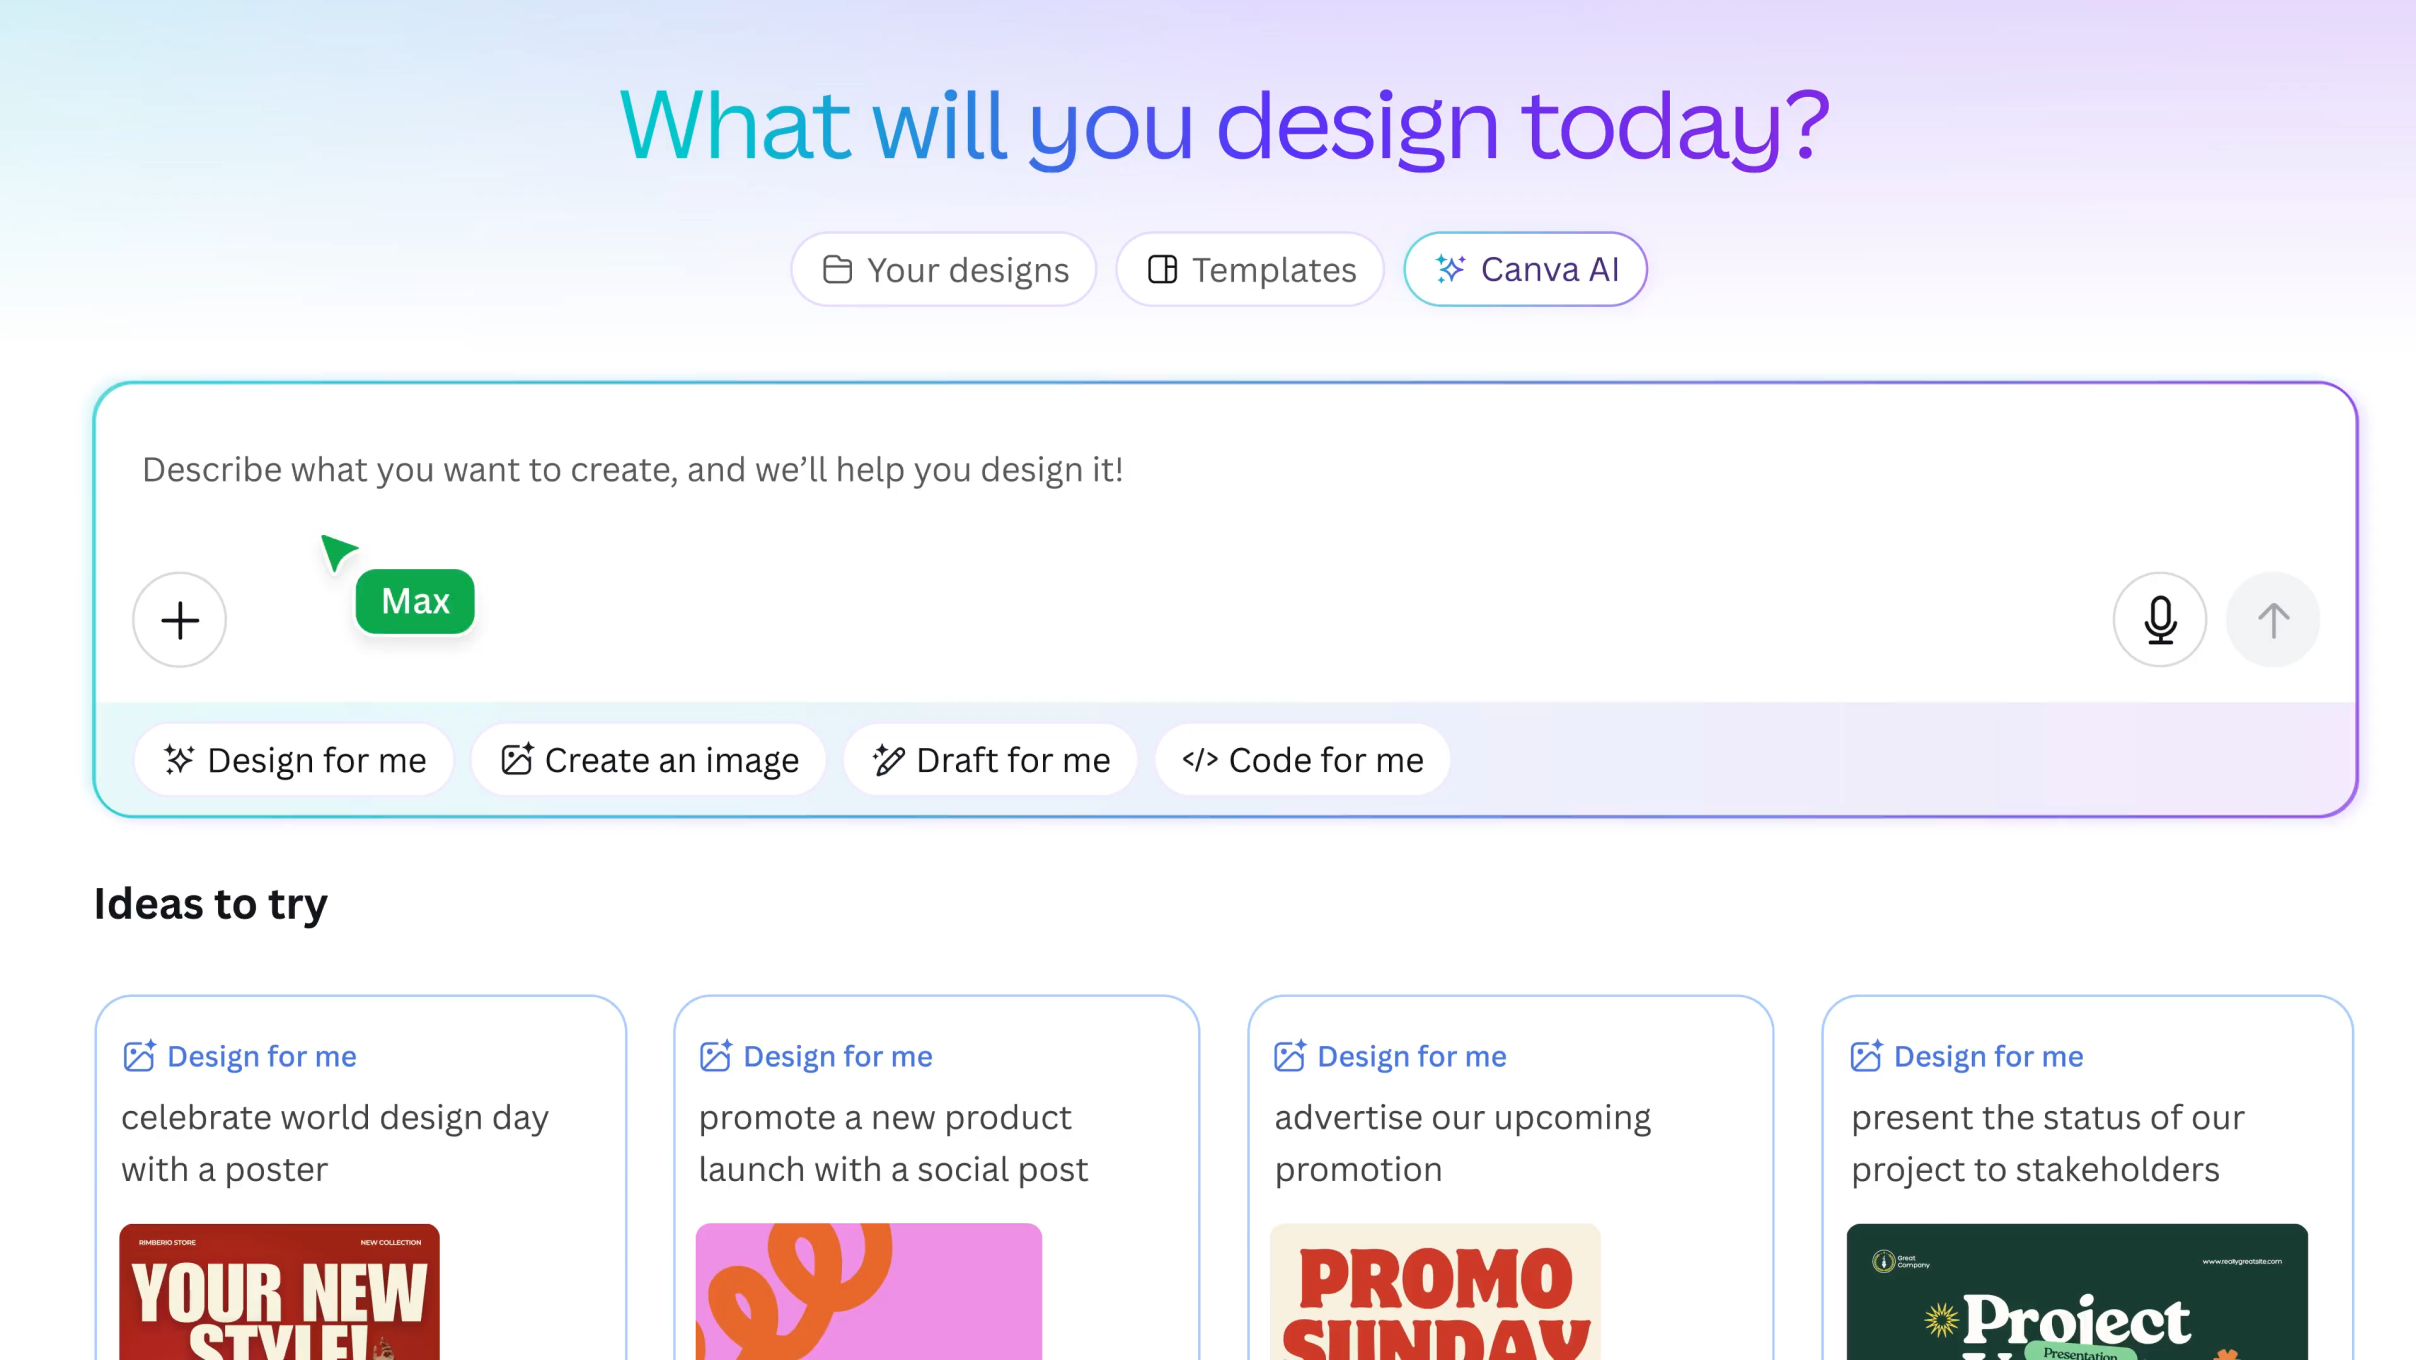
Task: Click the plus icon to attach content
Action: [179, 620]
